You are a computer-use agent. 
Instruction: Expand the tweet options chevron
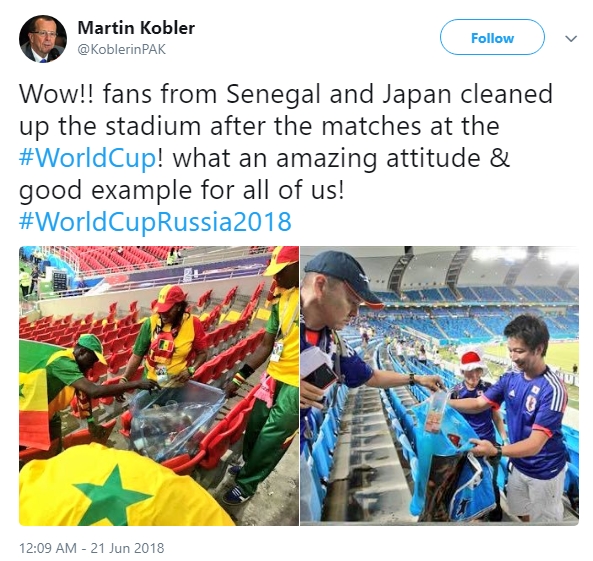(x=571, y=38)
